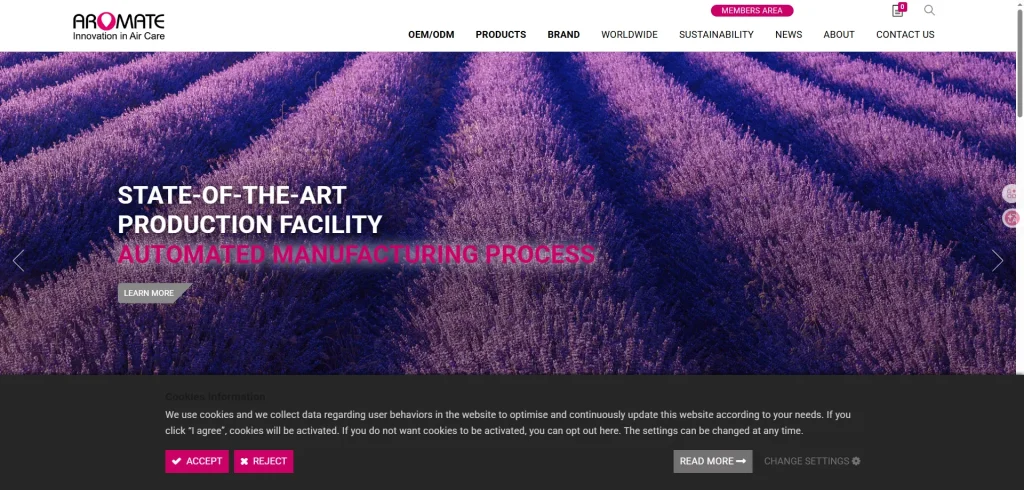Open CONTACT US page
Viewport: 1024px width, 490px height.
(x=905, y=35)
